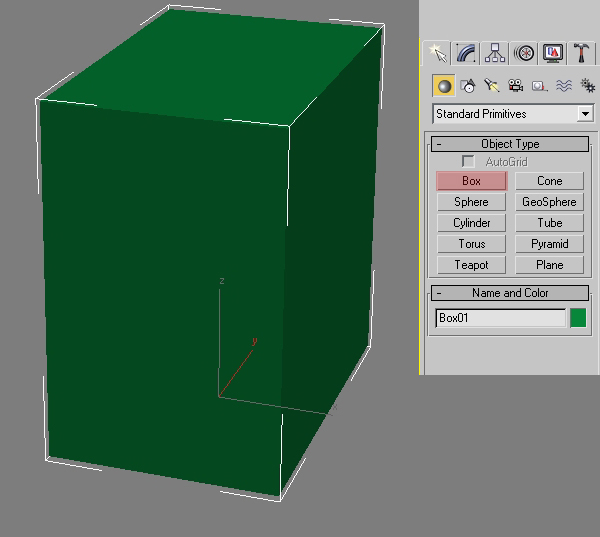Open the green object color swatch
Viewport: 600px width, 537px height.
(578, 318)
